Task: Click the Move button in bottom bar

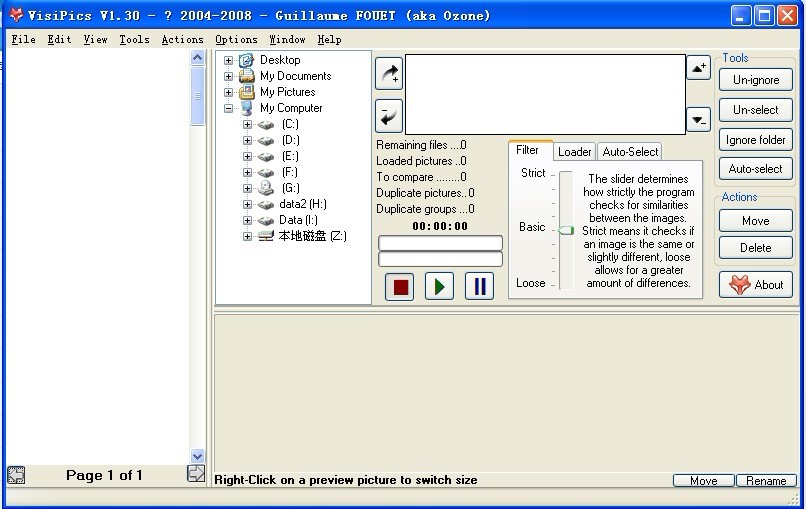Action: (x=704, y=481)
